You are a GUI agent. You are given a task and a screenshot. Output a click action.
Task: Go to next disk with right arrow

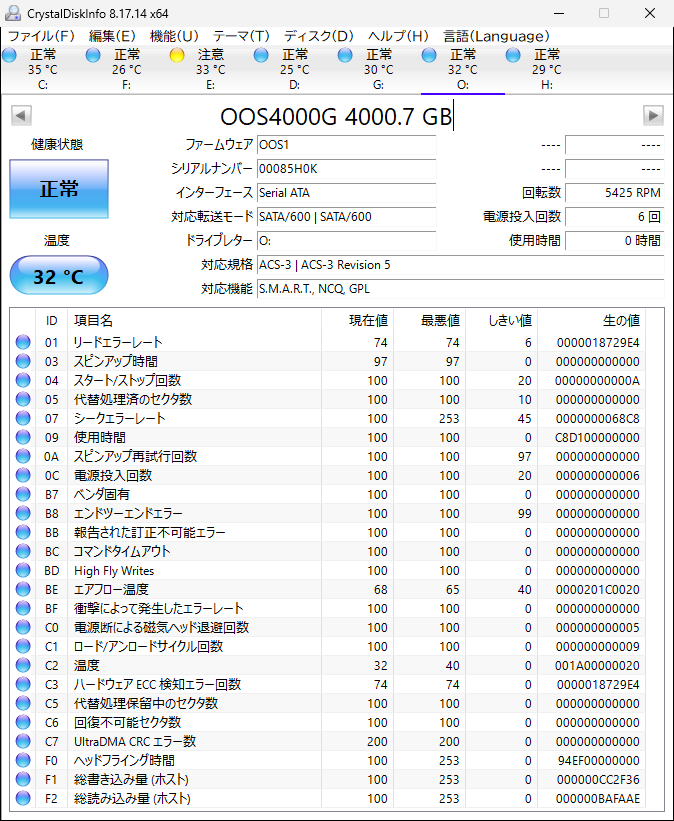coord(653,115)
